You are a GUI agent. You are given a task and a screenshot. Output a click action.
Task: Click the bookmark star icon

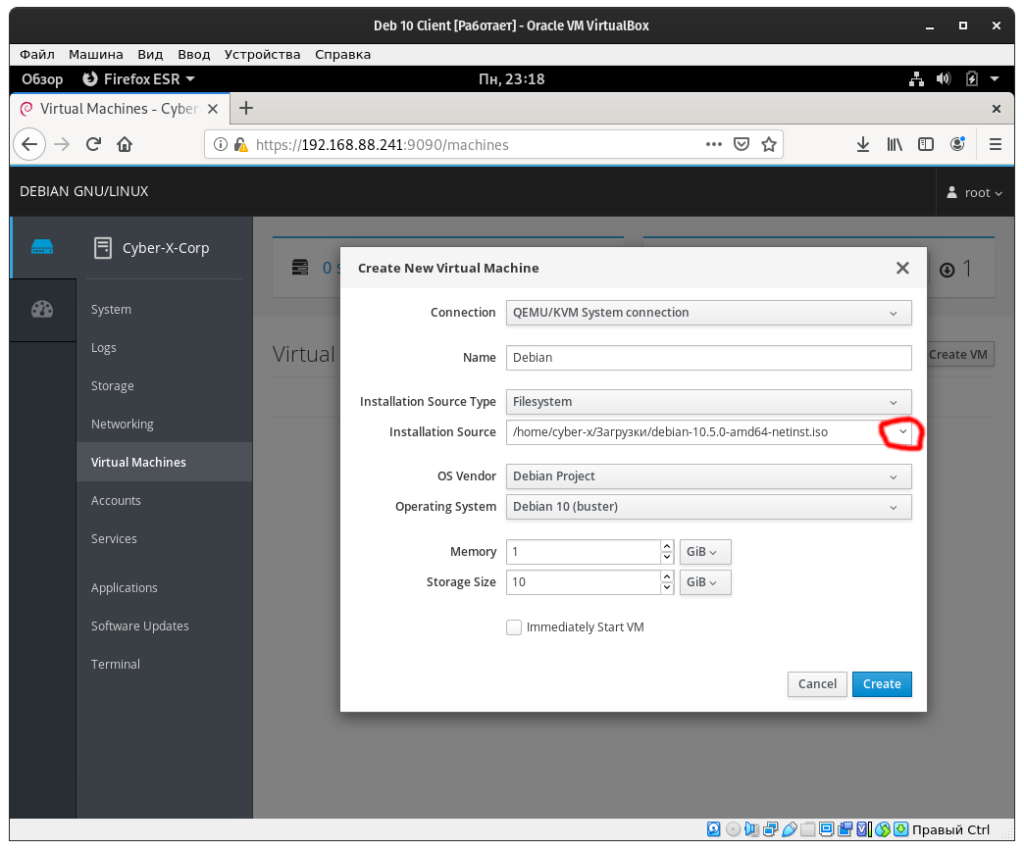769,144
